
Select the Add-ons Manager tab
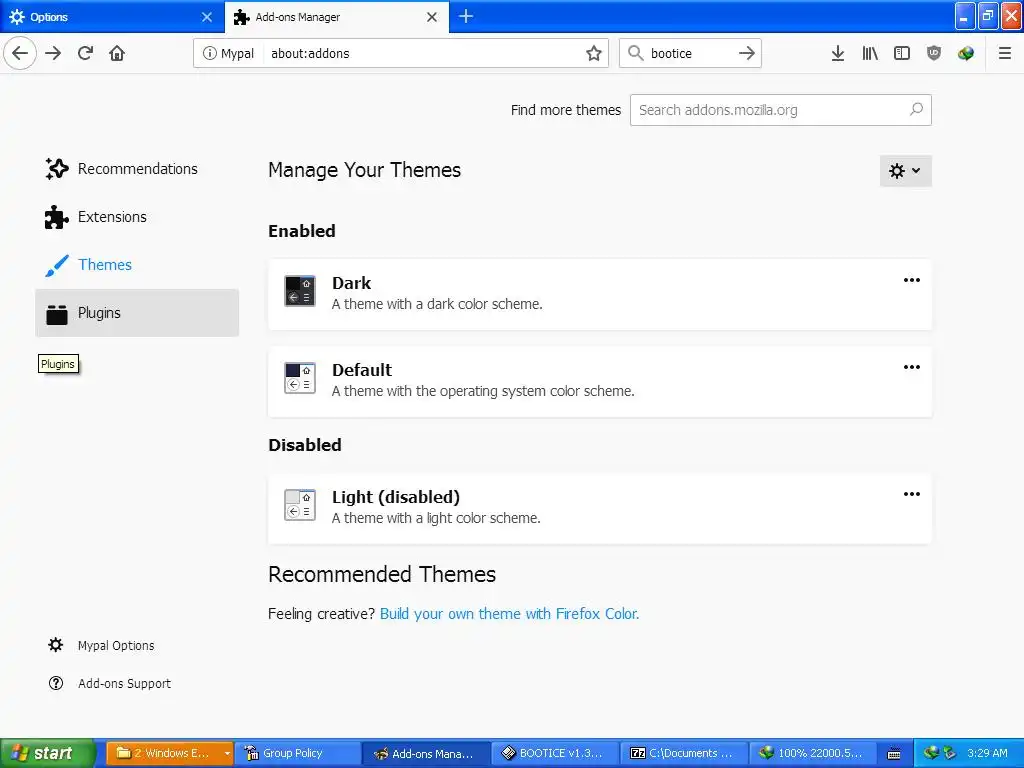336,17
